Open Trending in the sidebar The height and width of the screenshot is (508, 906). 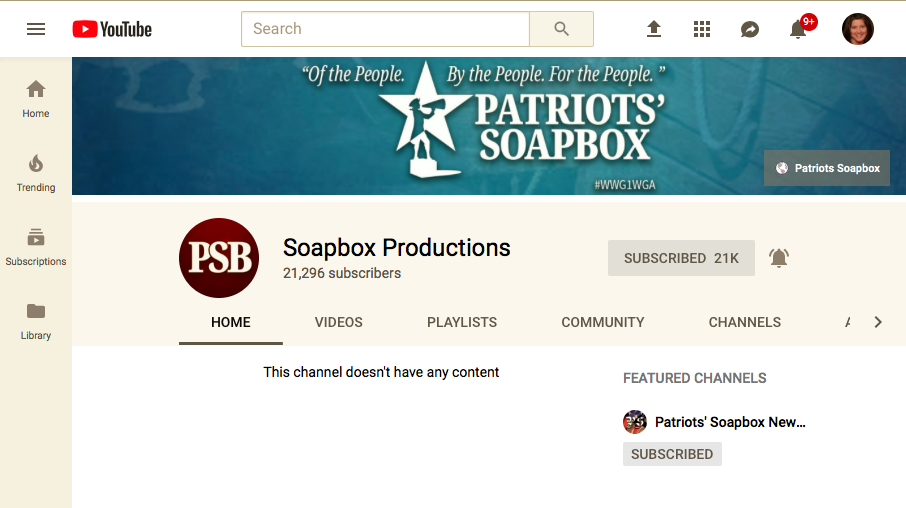[x=36, y=173]
